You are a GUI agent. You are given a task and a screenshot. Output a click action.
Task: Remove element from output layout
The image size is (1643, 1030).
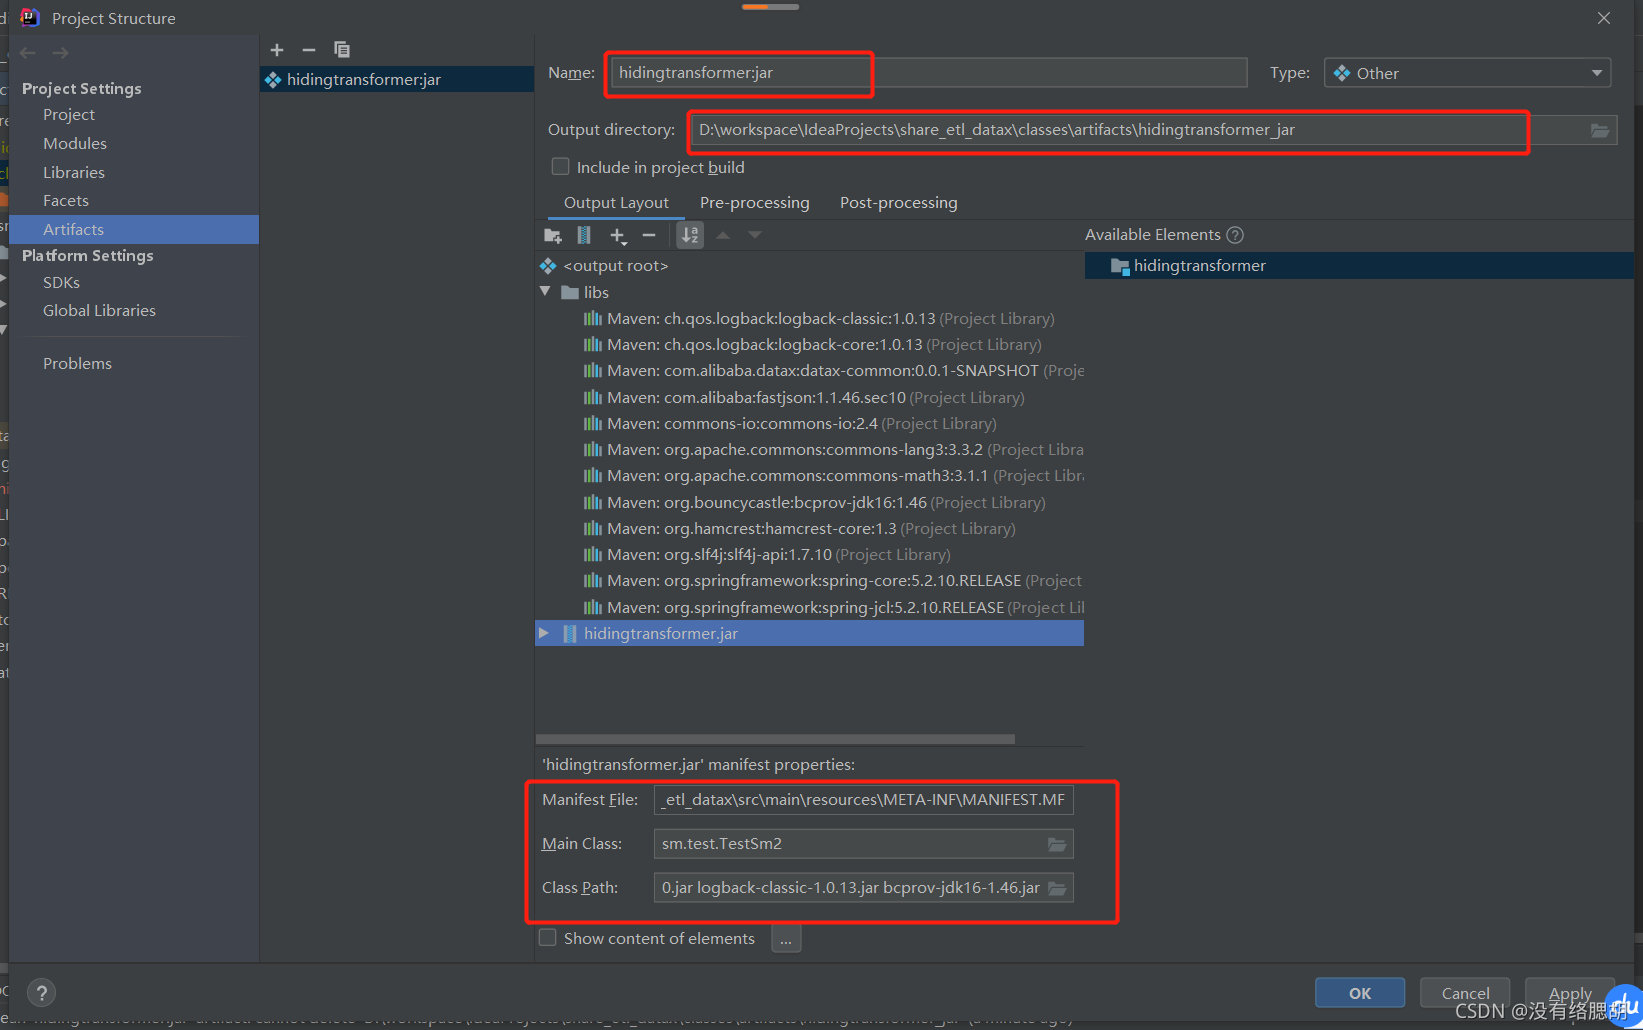tap(649, 236)
